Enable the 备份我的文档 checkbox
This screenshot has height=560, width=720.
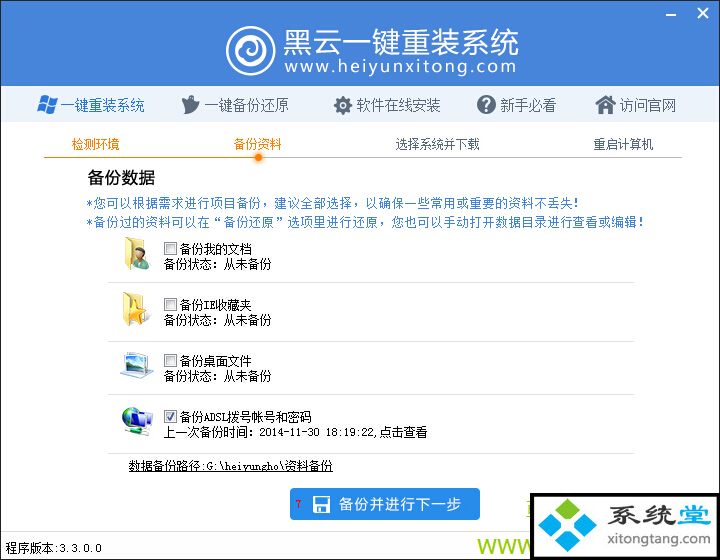point(170,249)
